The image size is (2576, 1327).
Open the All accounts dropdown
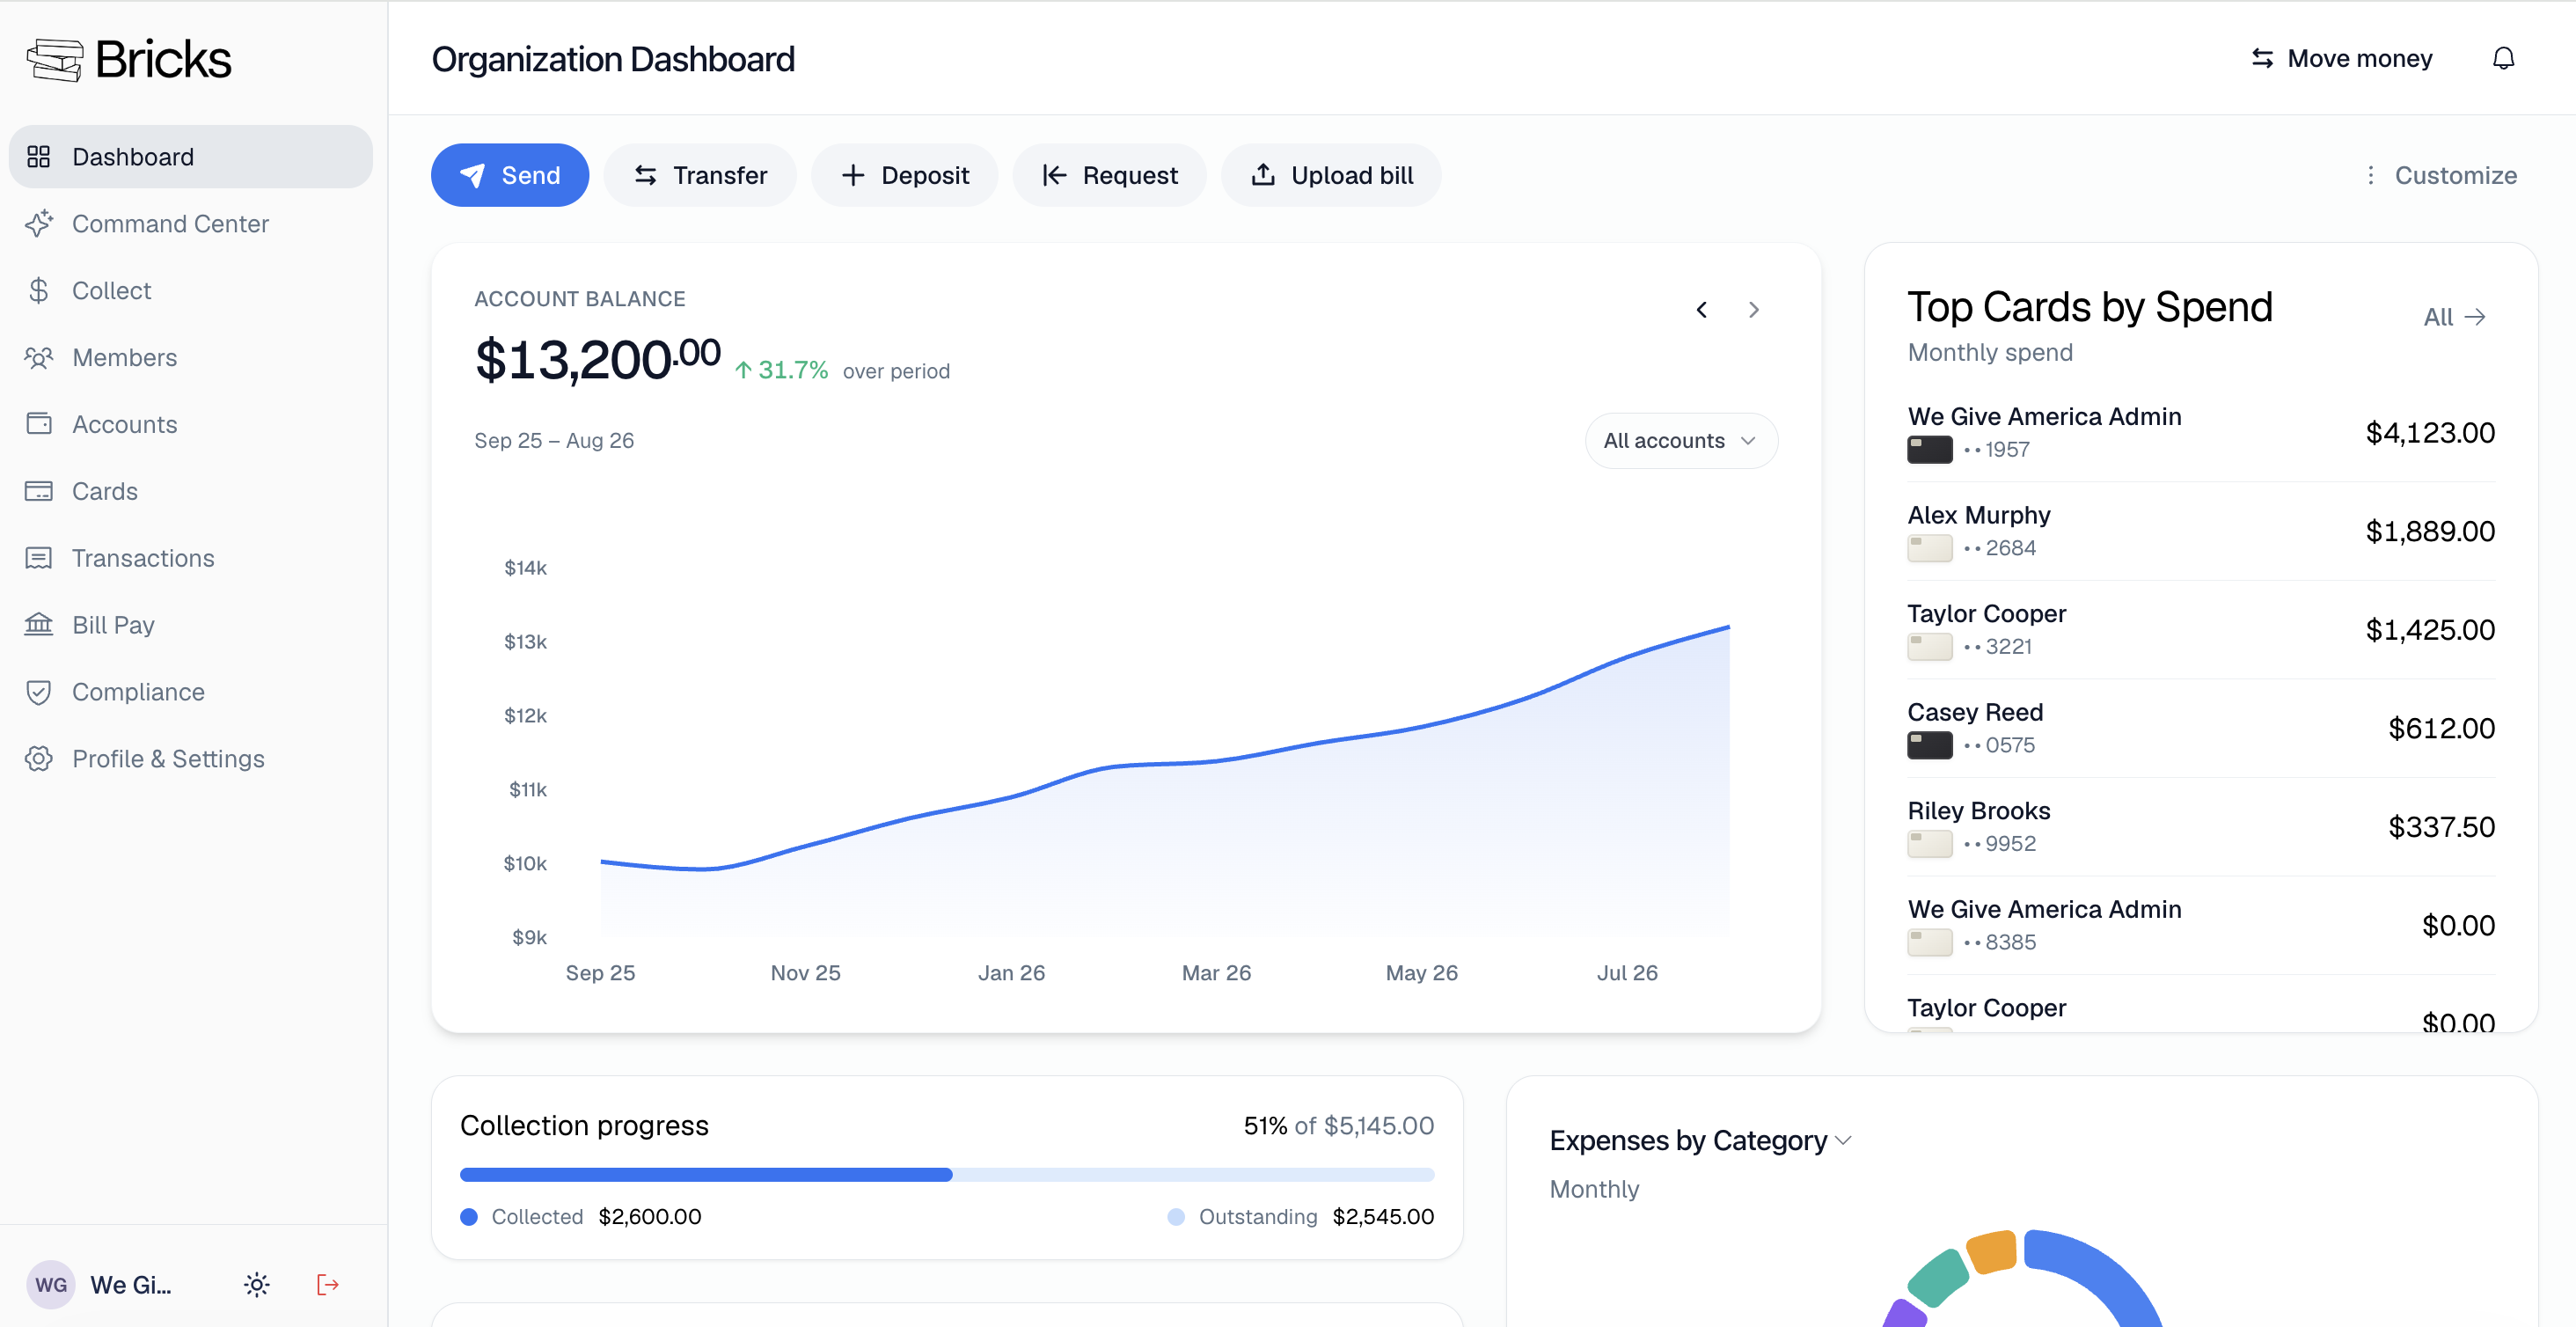coord(1681,441)
